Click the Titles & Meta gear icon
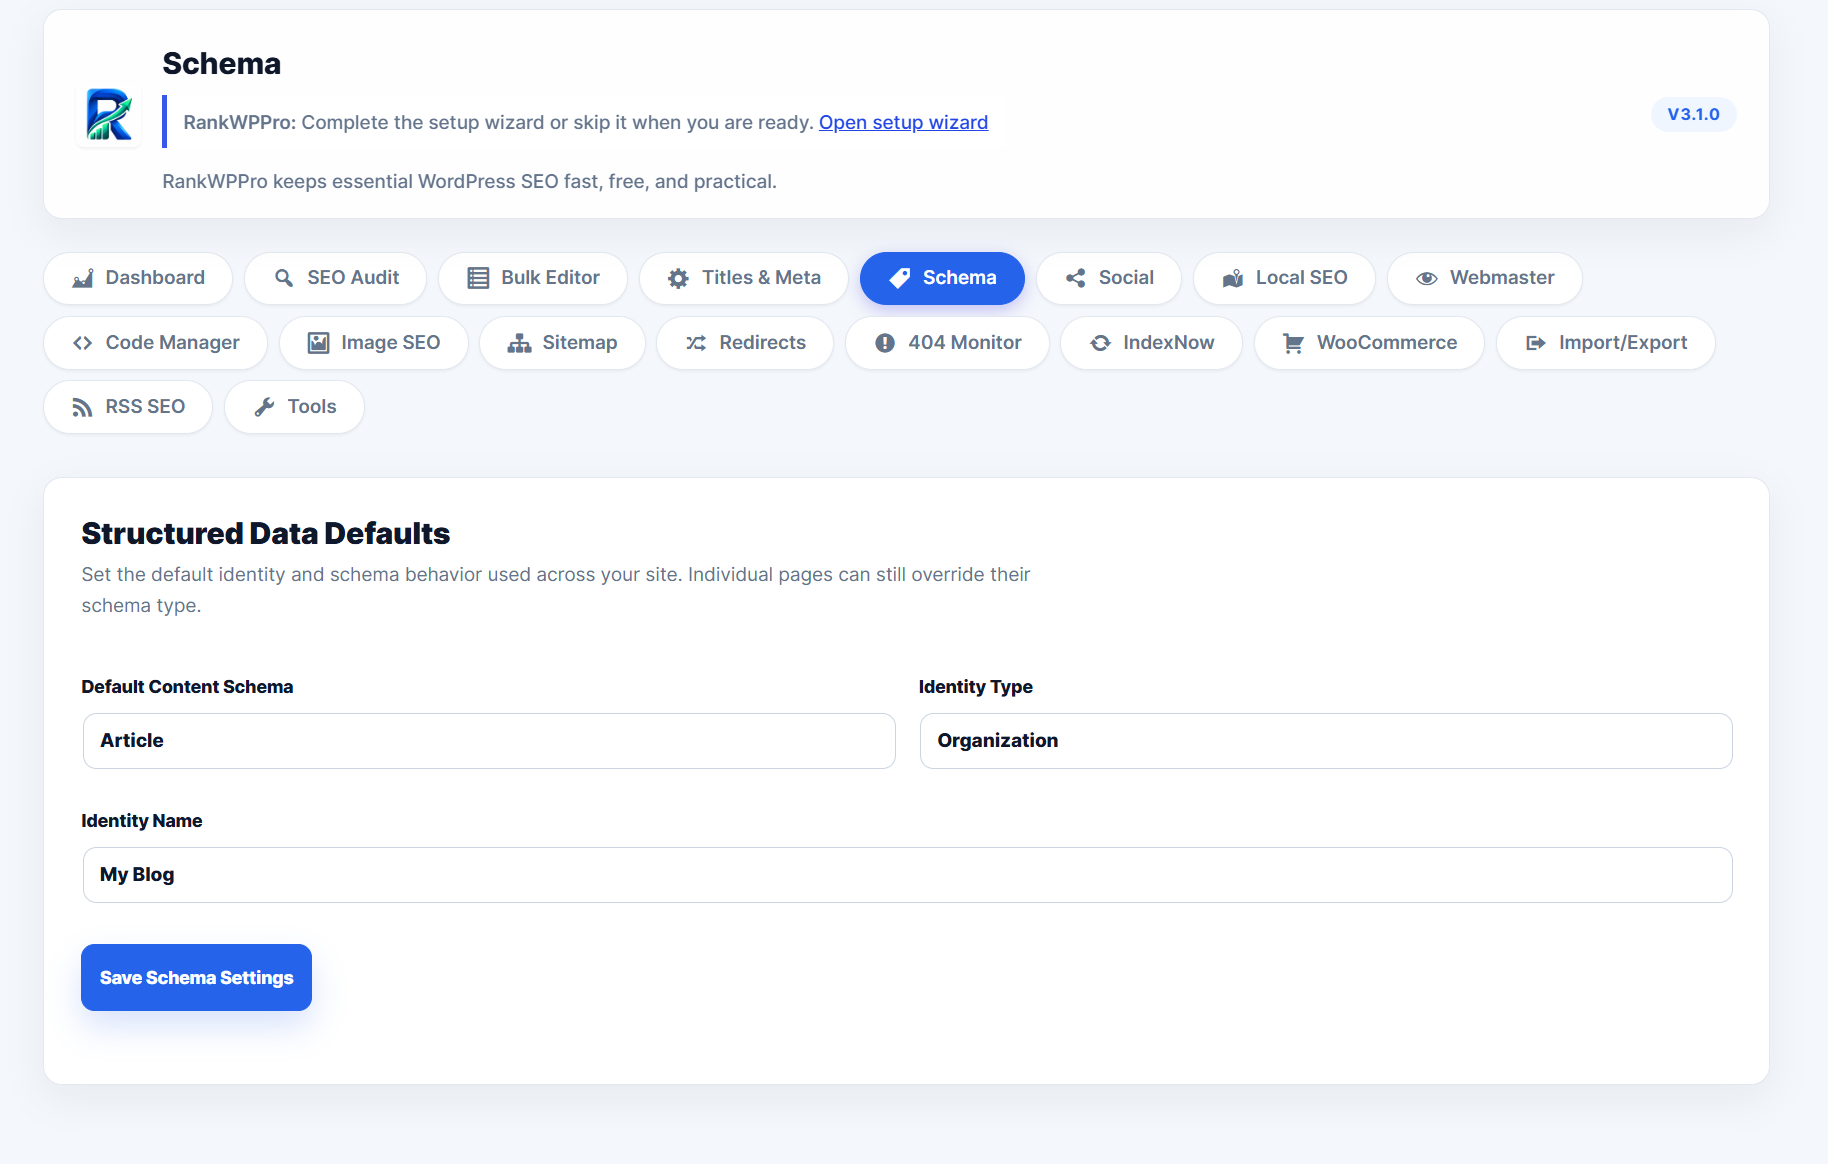1828x1164 pixels. (678, 278)
